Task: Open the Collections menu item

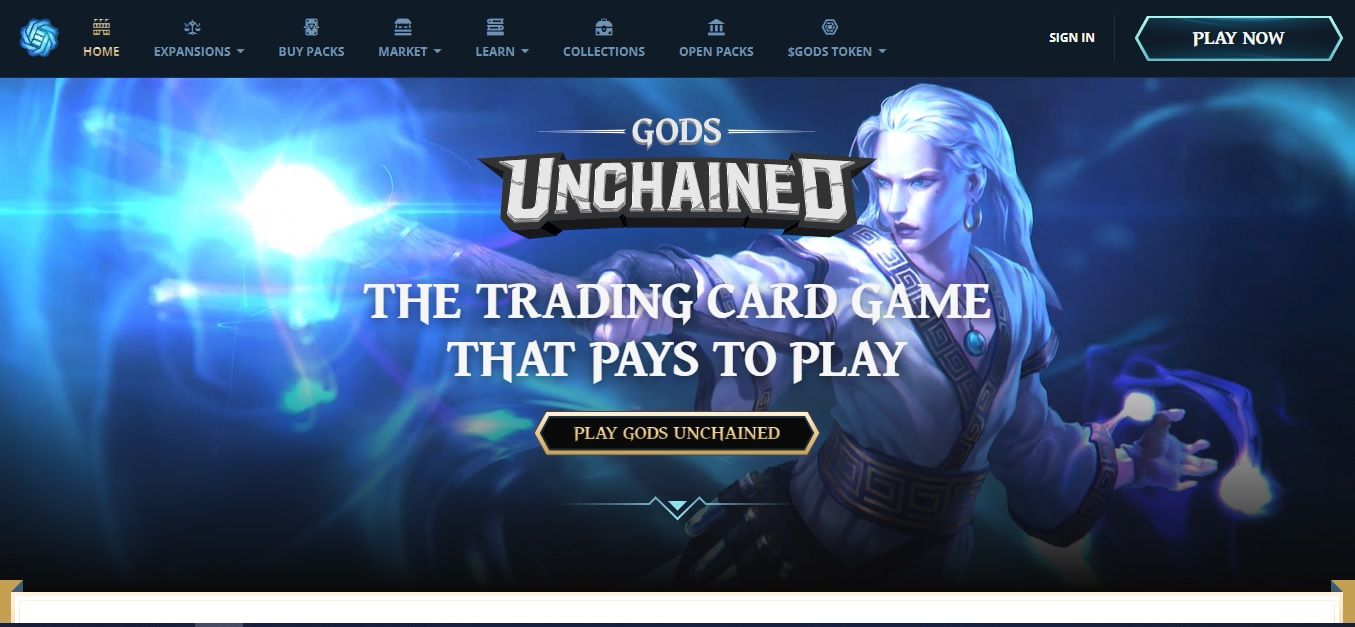Action: [x=604, y=51]
